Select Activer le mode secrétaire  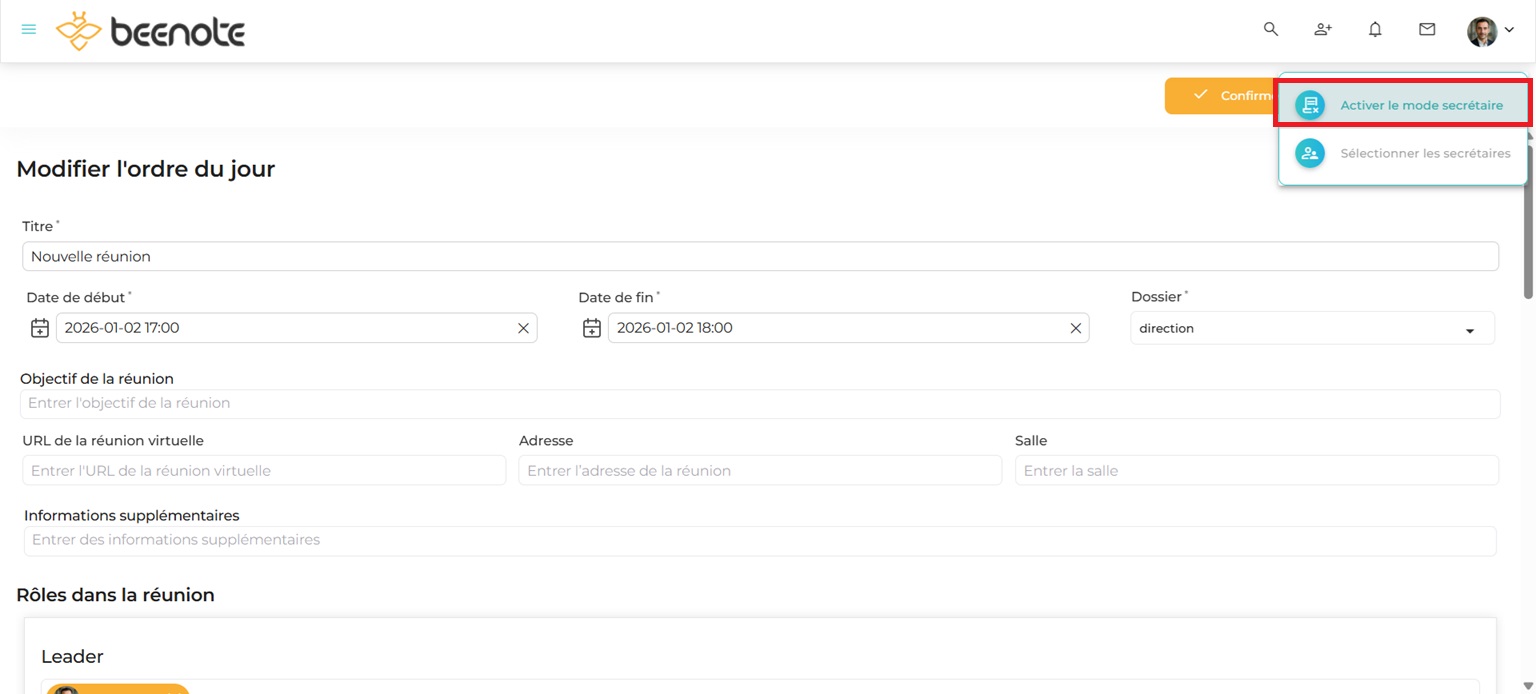click(1402, 105)
